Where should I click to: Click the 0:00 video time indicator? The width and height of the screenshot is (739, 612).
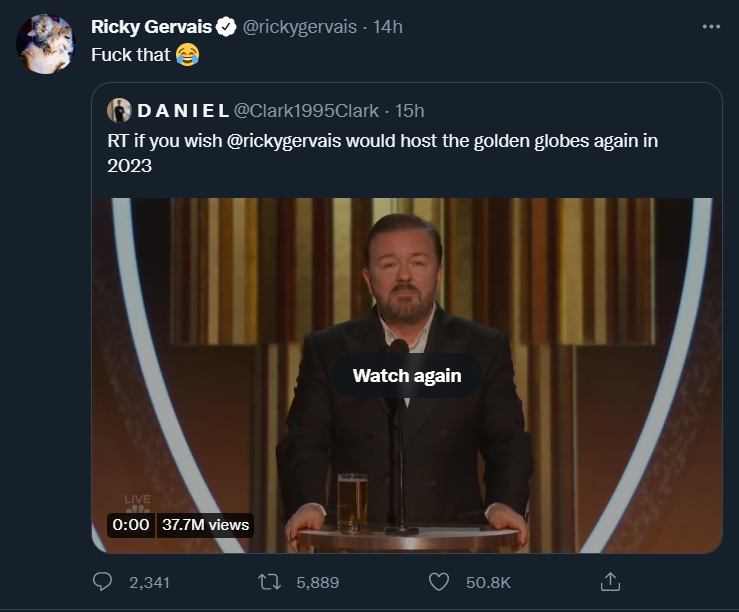pos(131,524)
